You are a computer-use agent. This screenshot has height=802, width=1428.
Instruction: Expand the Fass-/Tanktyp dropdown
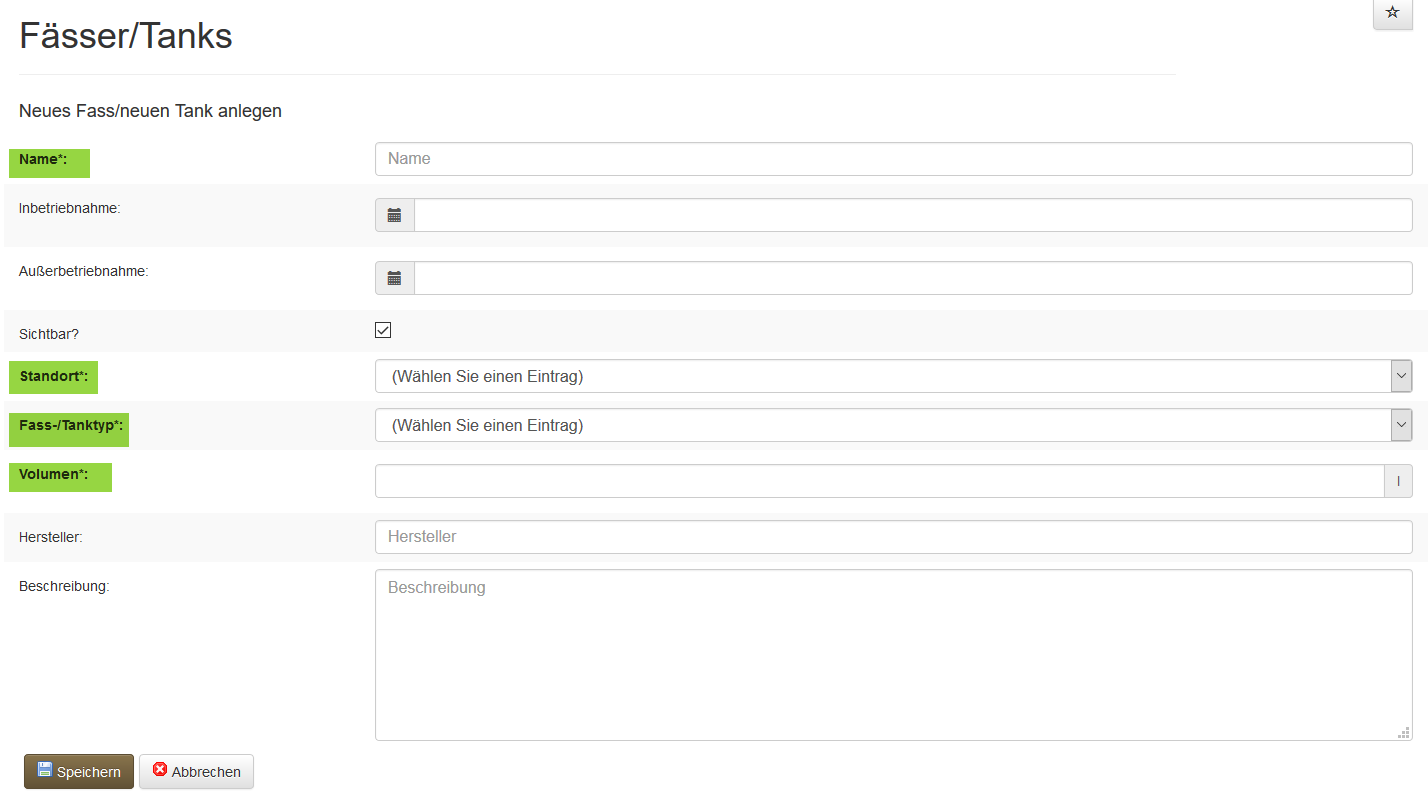[x=893, y=425]
